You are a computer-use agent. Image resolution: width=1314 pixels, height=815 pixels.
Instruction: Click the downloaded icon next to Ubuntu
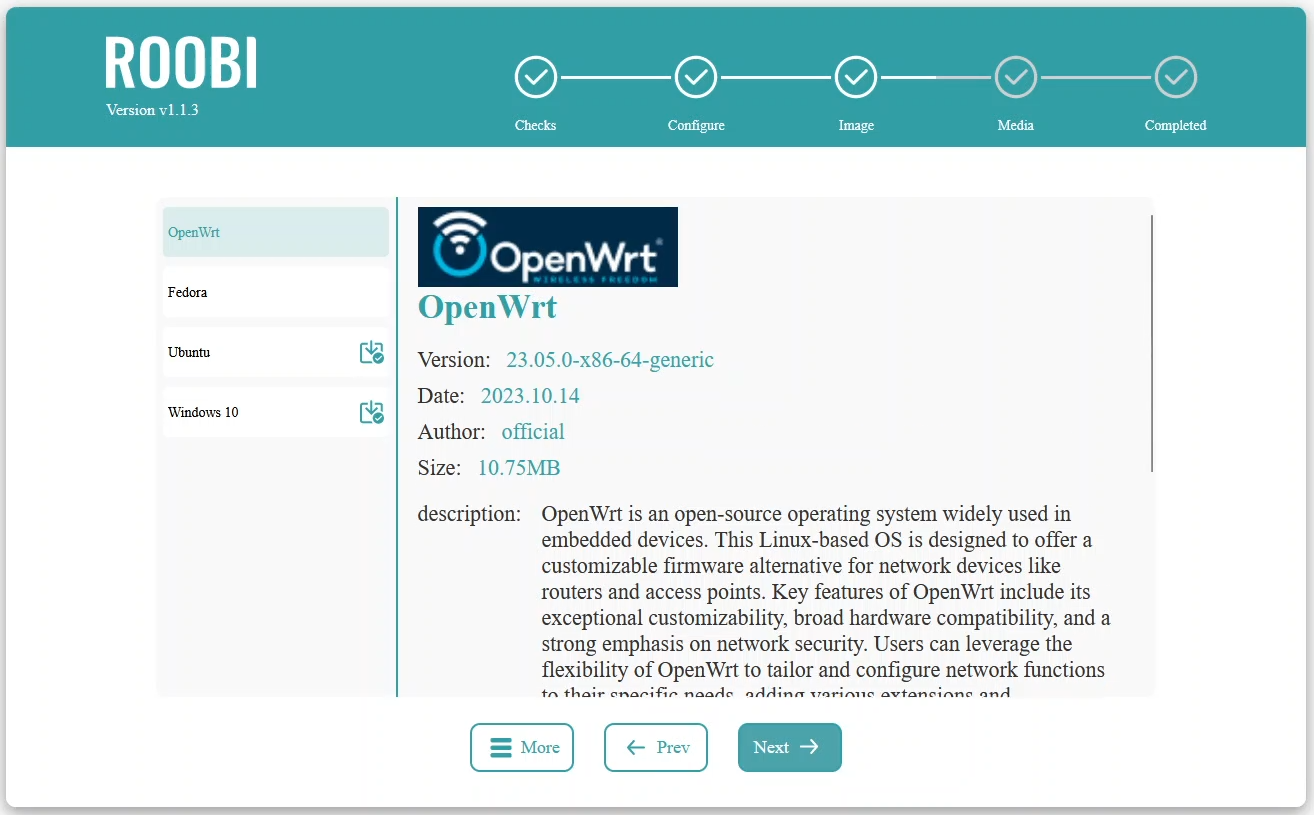click(x=372, y=352)
